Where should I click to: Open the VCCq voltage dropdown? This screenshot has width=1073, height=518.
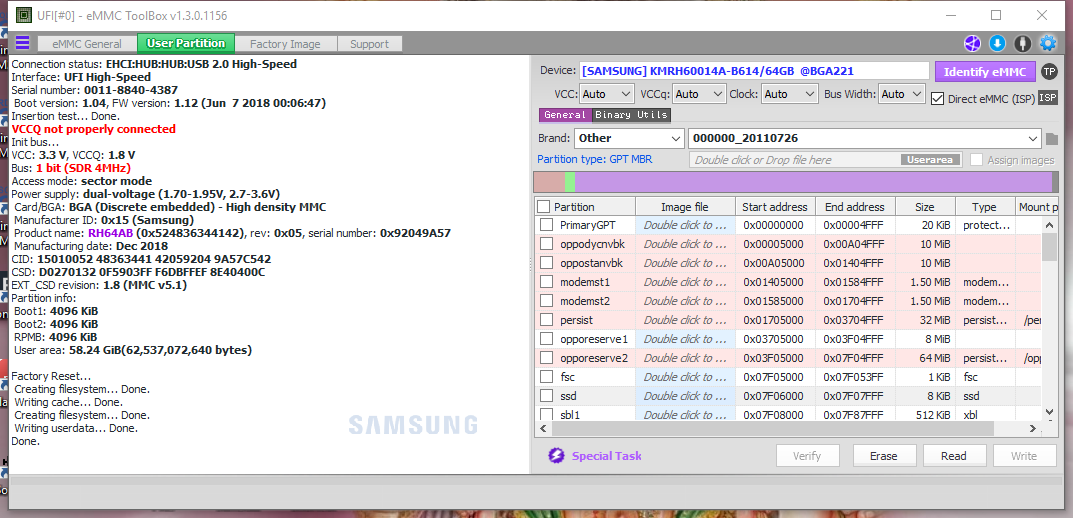click(x=699, y=94)
